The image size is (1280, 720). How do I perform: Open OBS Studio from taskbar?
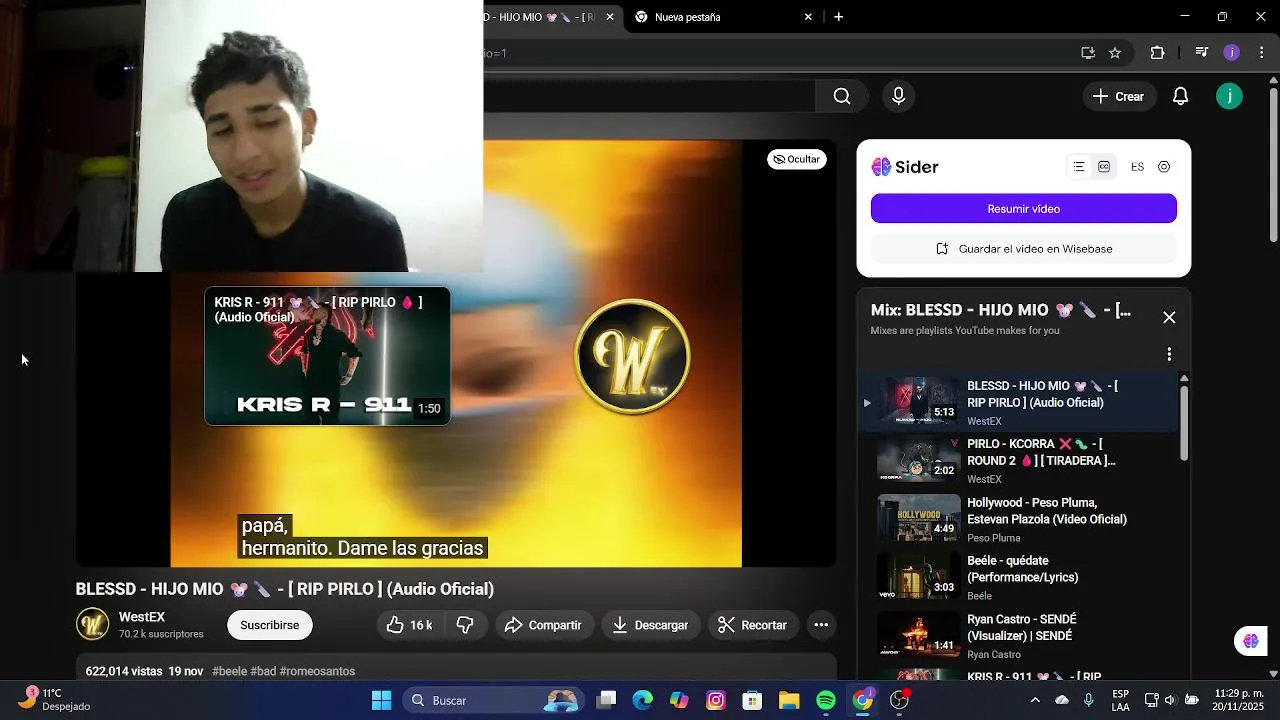(x=900, y=700)
